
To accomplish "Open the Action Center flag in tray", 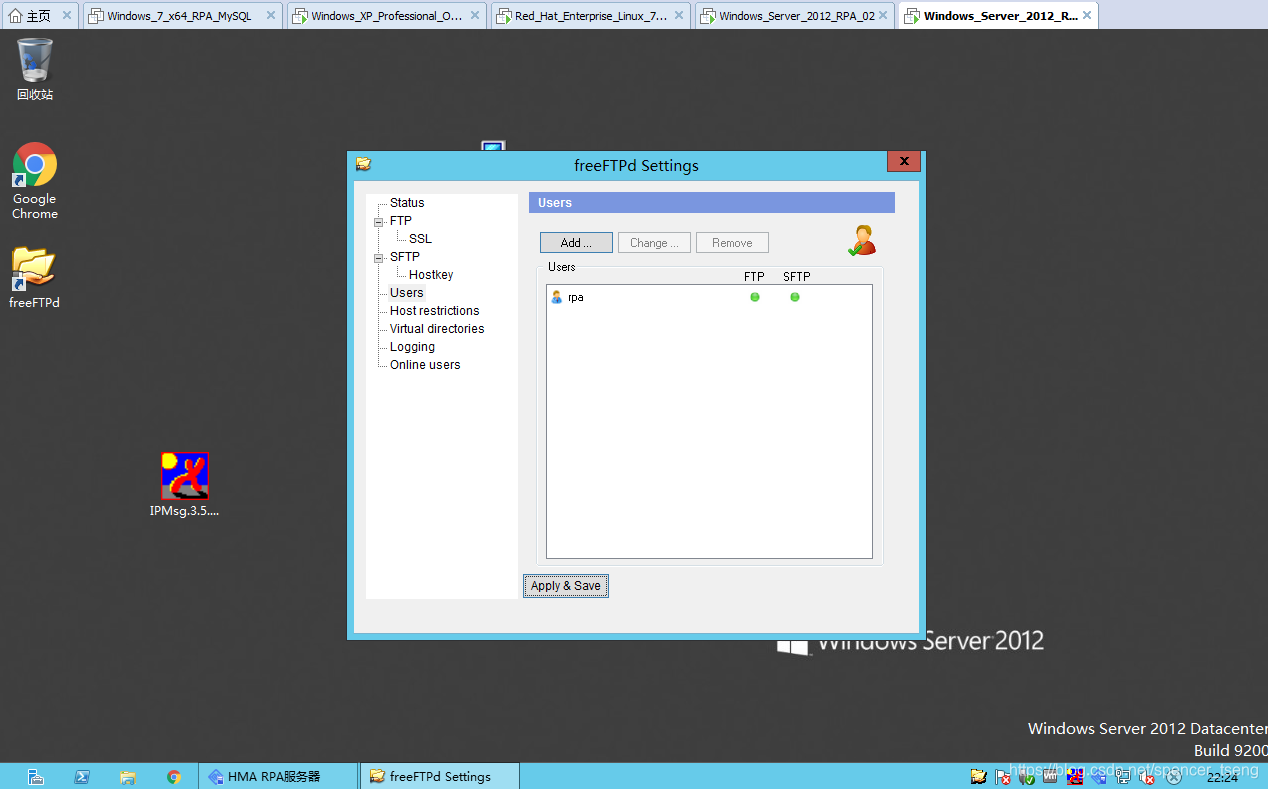I will [x=1003, y=776].
